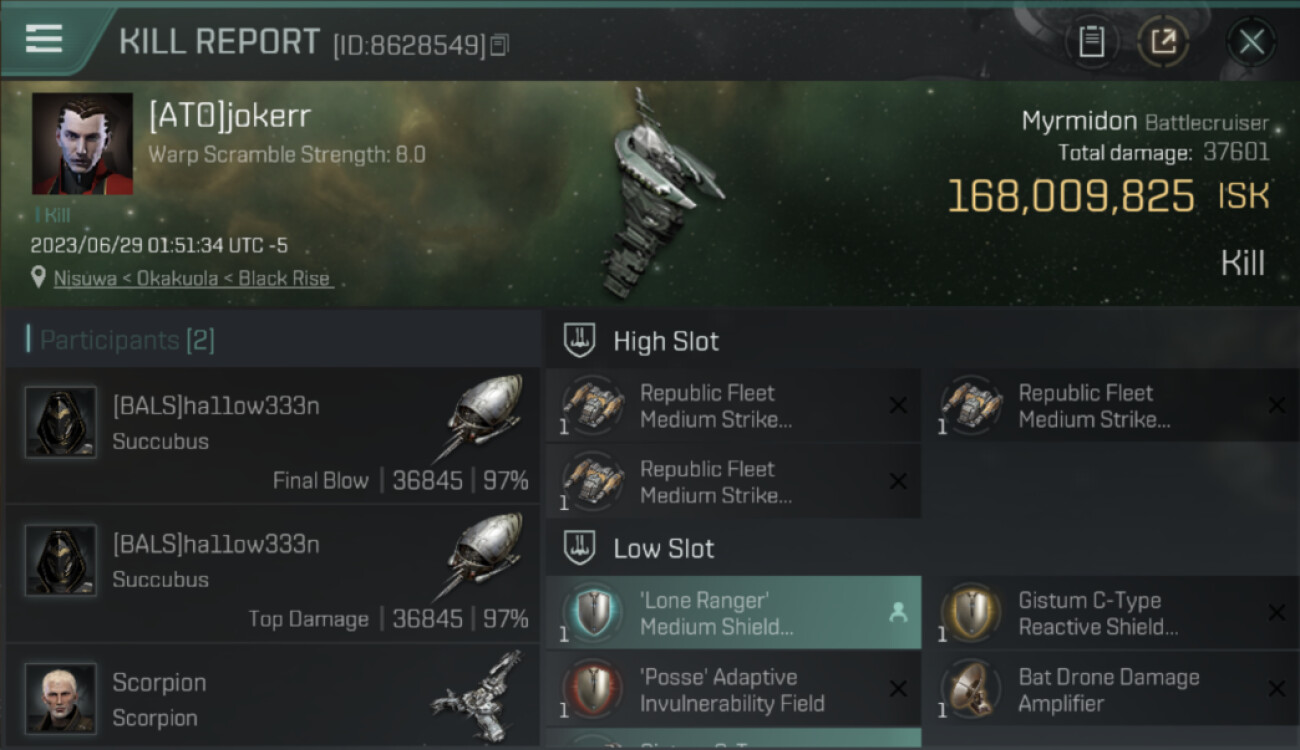Click the X beside the first Republic Fleet Medium Strike
Image resolution: width=1300 pixels, height=750 pixels.
[898, 405]
